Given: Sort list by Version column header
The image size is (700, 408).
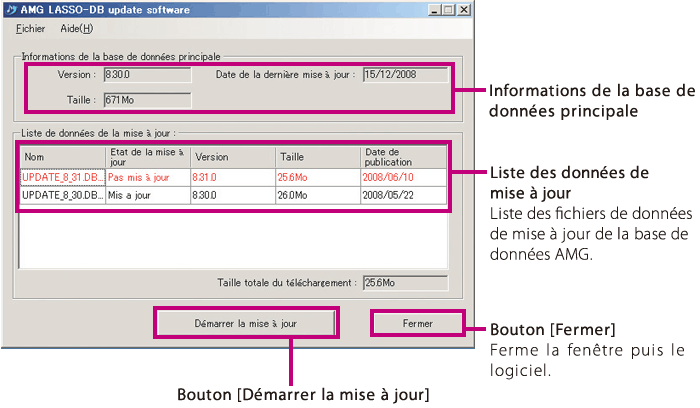Looking at the screenshot, I should 233,157.
